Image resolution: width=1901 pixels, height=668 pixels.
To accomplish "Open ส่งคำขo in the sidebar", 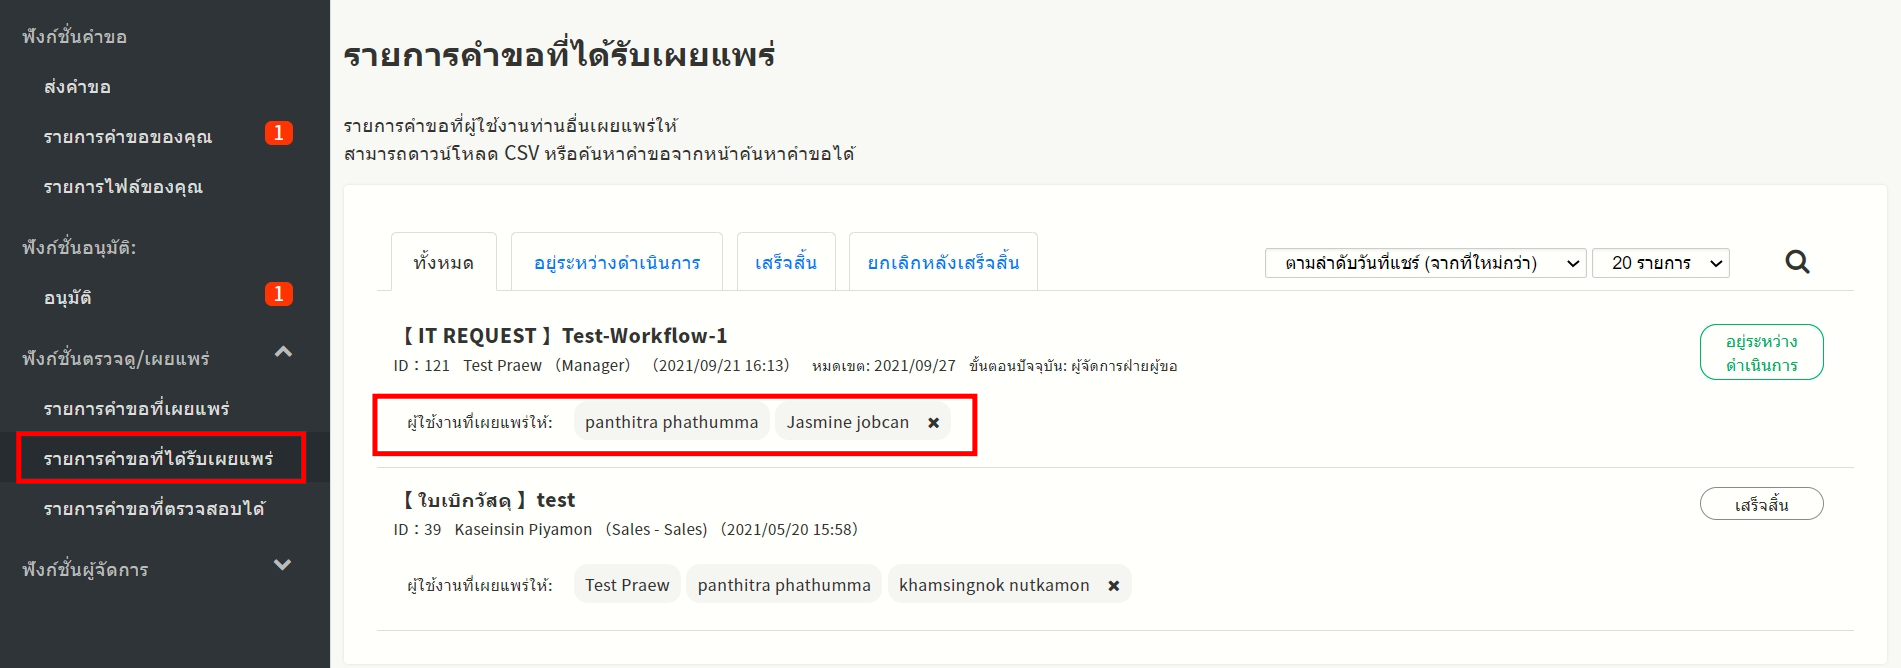I will 77,87.
